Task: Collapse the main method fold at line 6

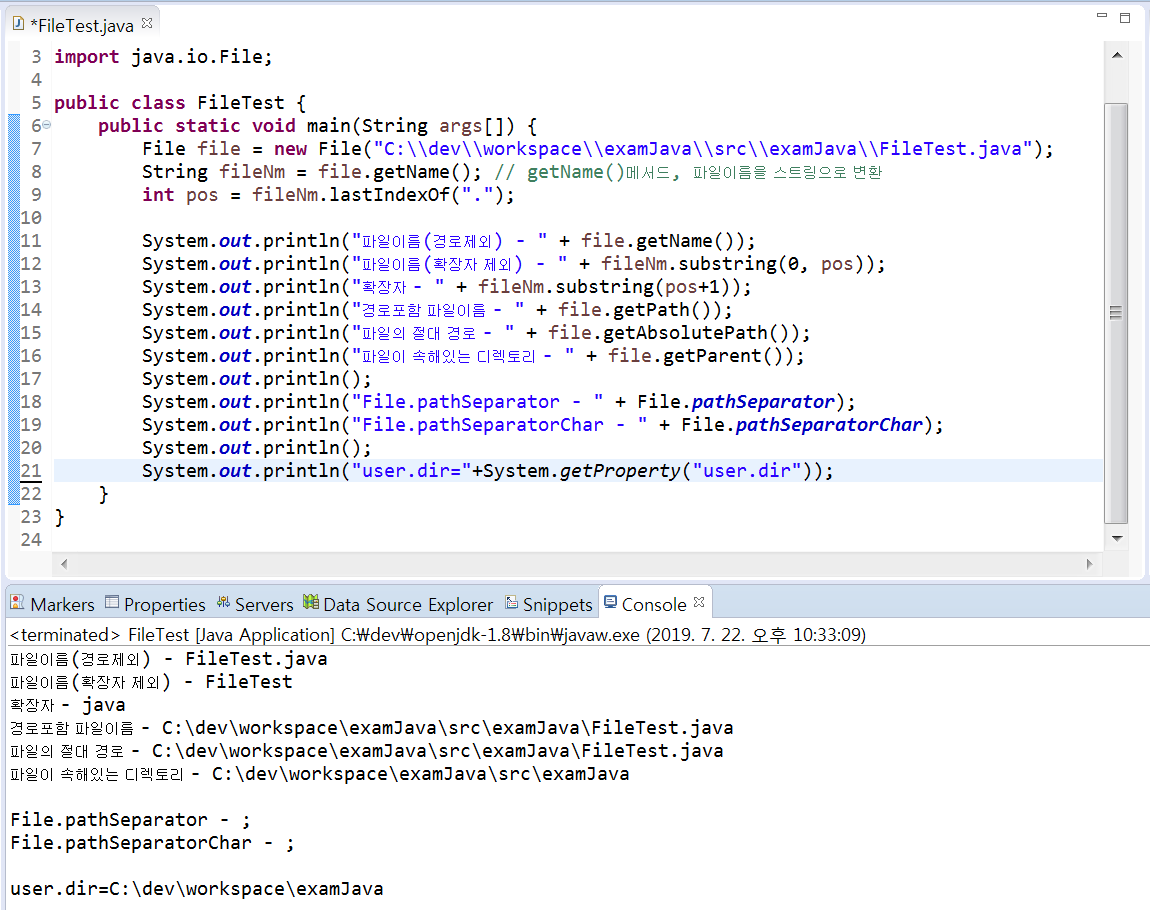Action: 46,125
